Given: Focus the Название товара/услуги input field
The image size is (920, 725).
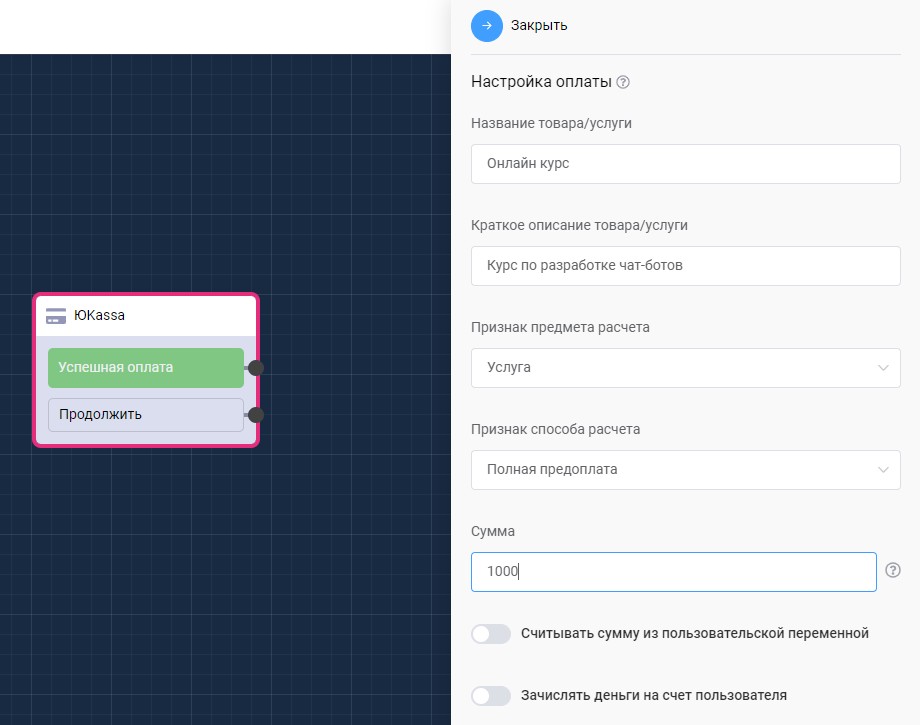Looking at the screenshot, I should tap(685, 164).
